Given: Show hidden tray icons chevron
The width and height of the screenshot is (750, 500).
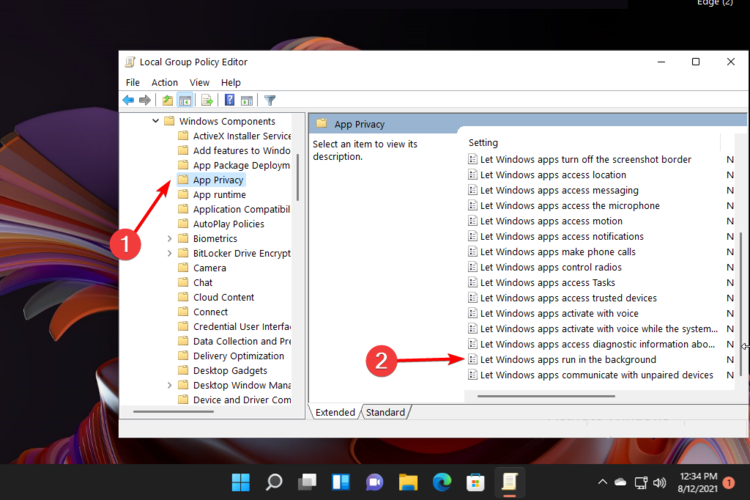Looking at the screenshot, I should pyautogui.click(x=603, y=482).
